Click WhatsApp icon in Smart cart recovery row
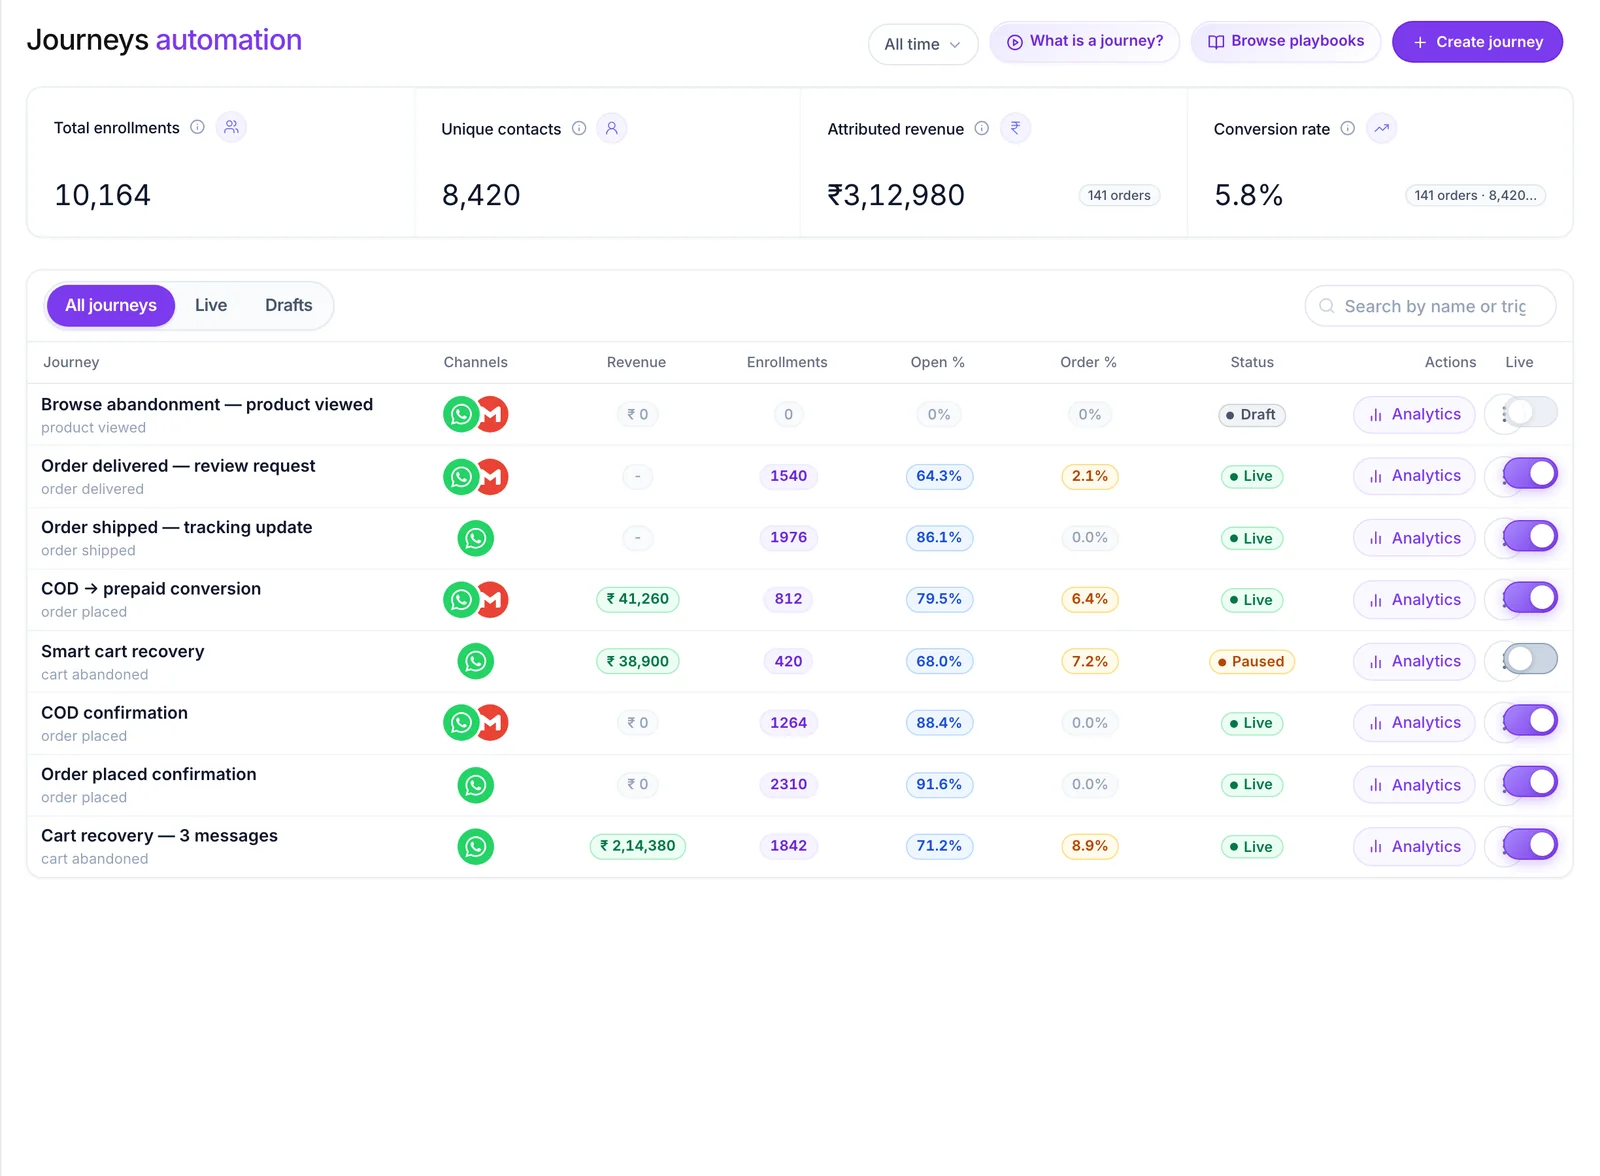Screen dimensions: 1600x1176 point(476,661)
